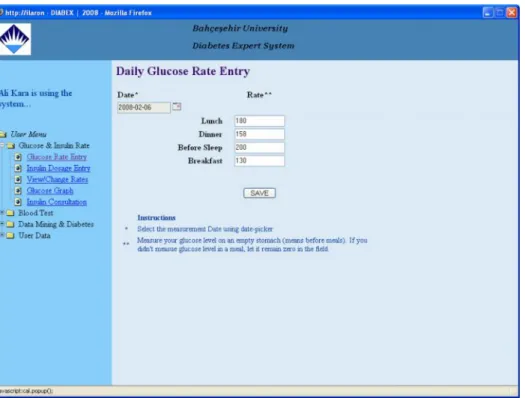This screenshot has width=525, height=398.
Task: Select the Blood Test tree item label
Action: tap(35, 213)
